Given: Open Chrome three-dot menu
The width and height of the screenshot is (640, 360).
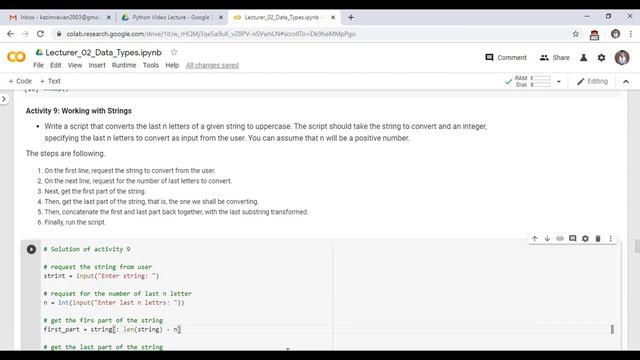Looking at the screenshot, I should [631, 34].
